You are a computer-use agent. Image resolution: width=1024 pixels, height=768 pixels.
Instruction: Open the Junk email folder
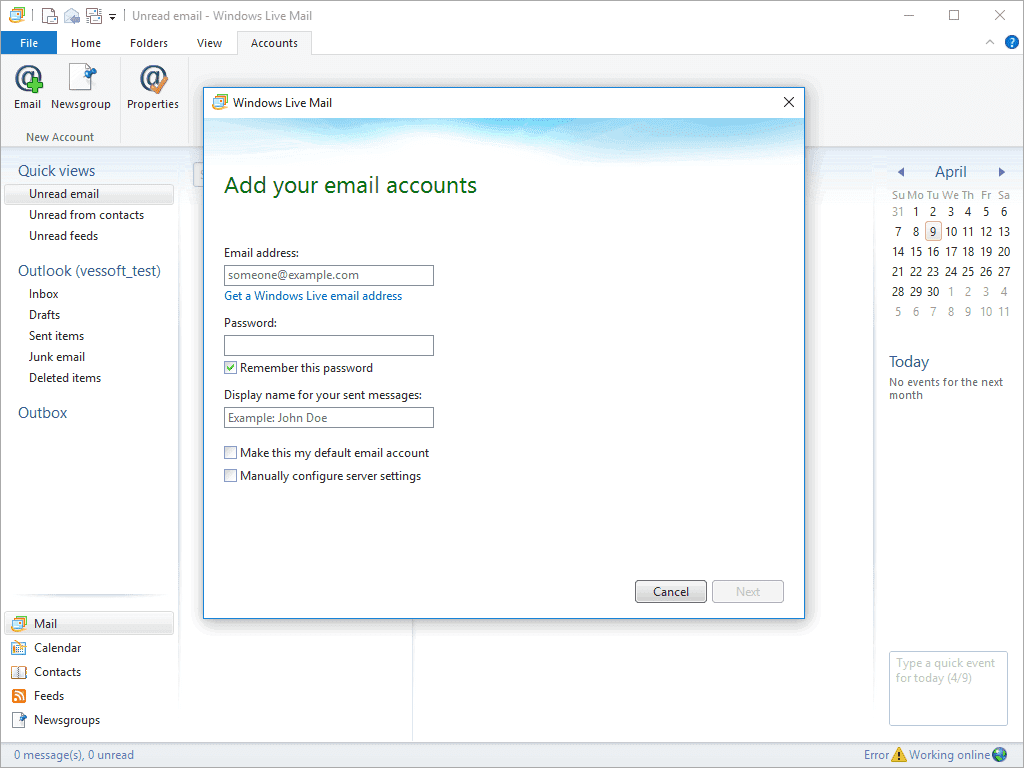(x=57, y=357)
